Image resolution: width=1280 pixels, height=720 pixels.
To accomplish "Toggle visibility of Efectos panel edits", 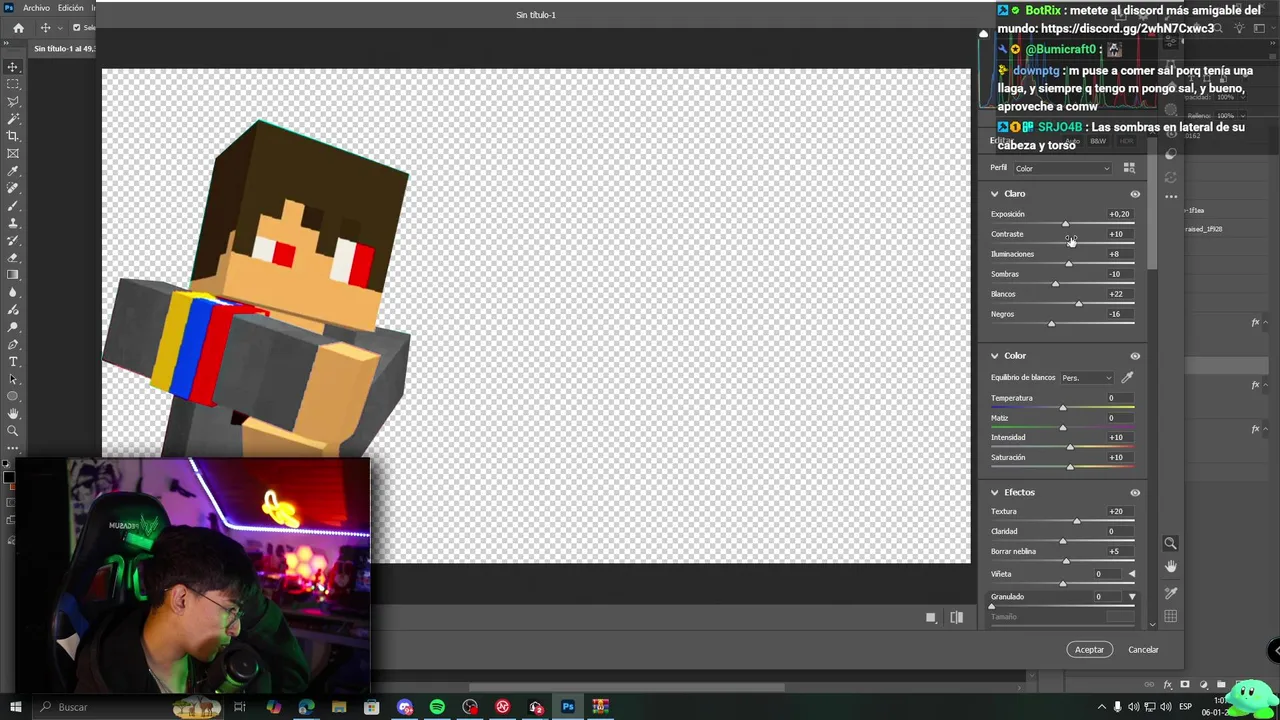I will click(1135, 493).
